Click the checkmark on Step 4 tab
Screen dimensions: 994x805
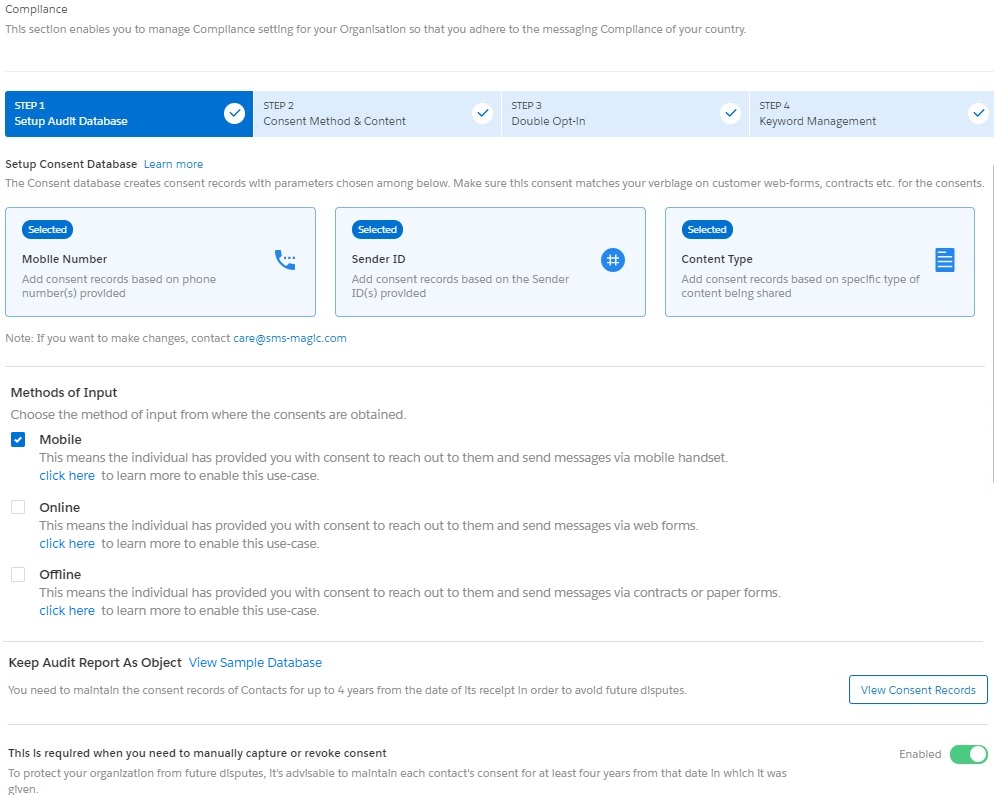pos(978,113)
